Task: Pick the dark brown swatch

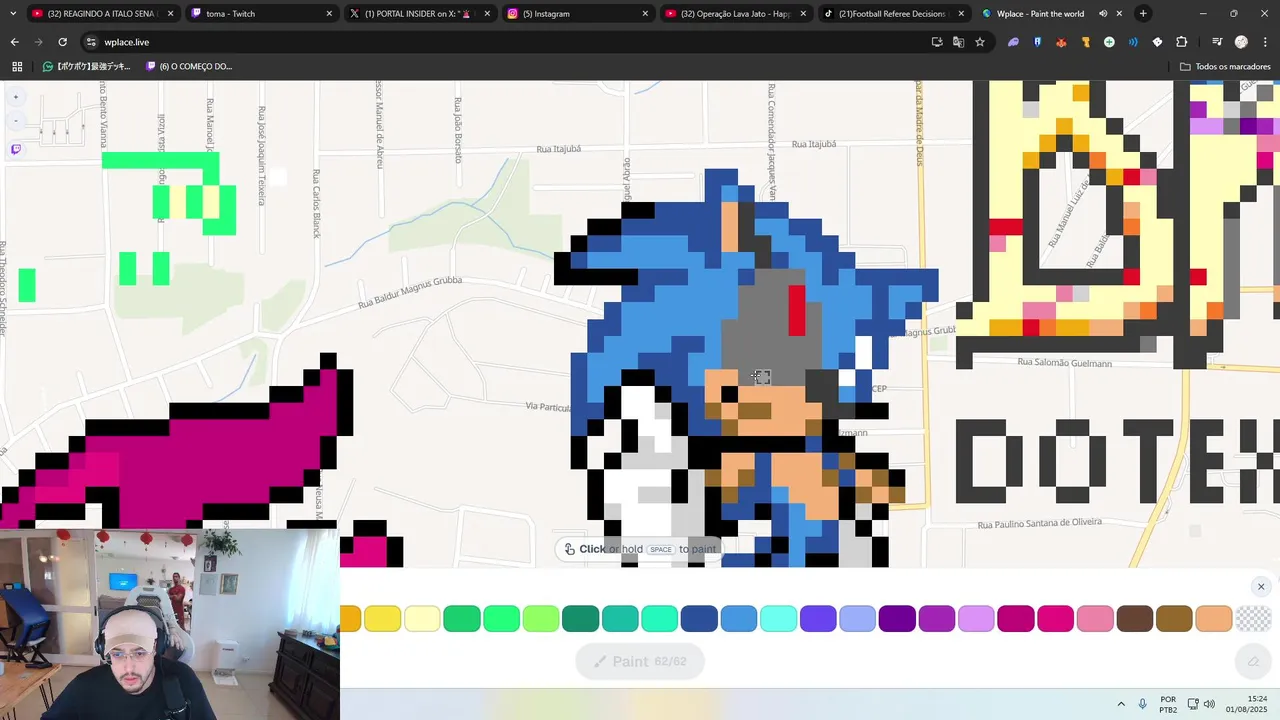Action: [1135, 618]
